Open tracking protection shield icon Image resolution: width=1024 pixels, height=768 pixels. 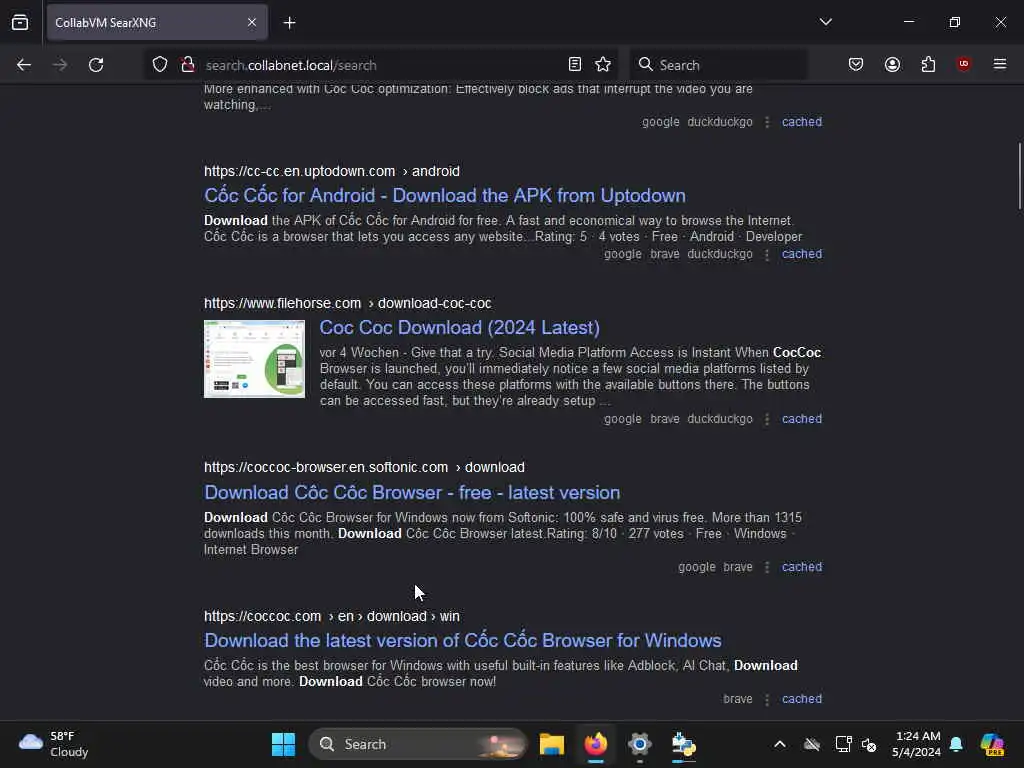159,64
